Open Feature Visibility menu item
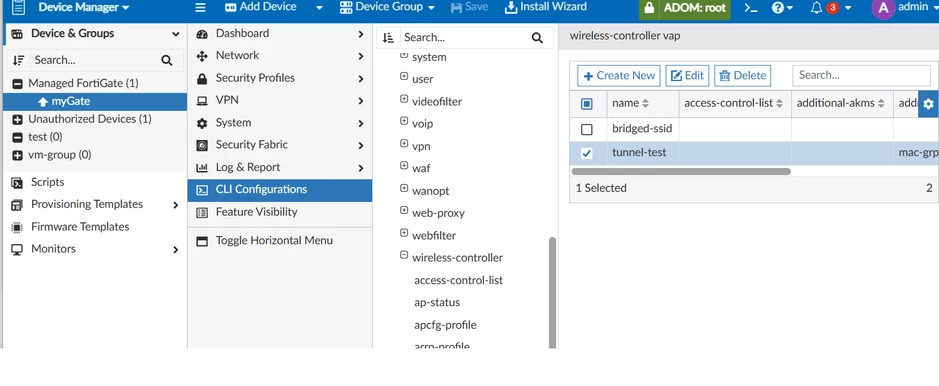Viewport: 939px width, 386px height. 280,212
